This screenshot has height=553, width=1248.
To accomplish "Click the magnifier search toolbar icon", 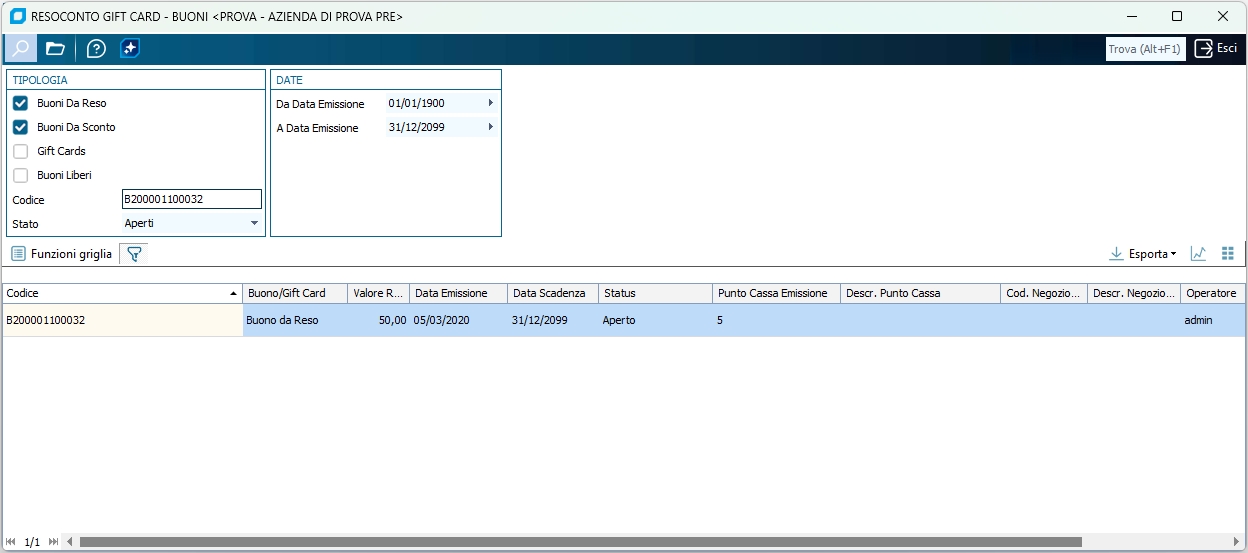I will [x=21, y=48].
